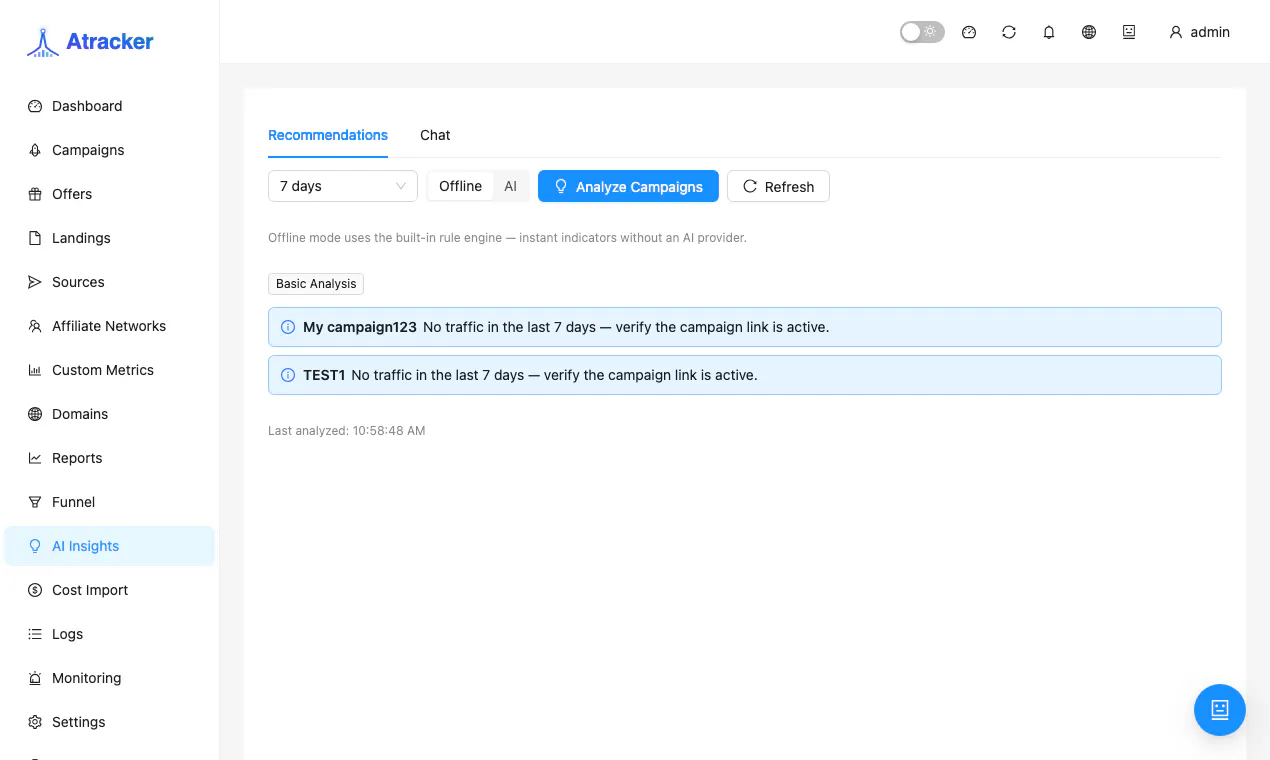
Task: Open the 7 days period dropdown
Action: coord(343,186)
